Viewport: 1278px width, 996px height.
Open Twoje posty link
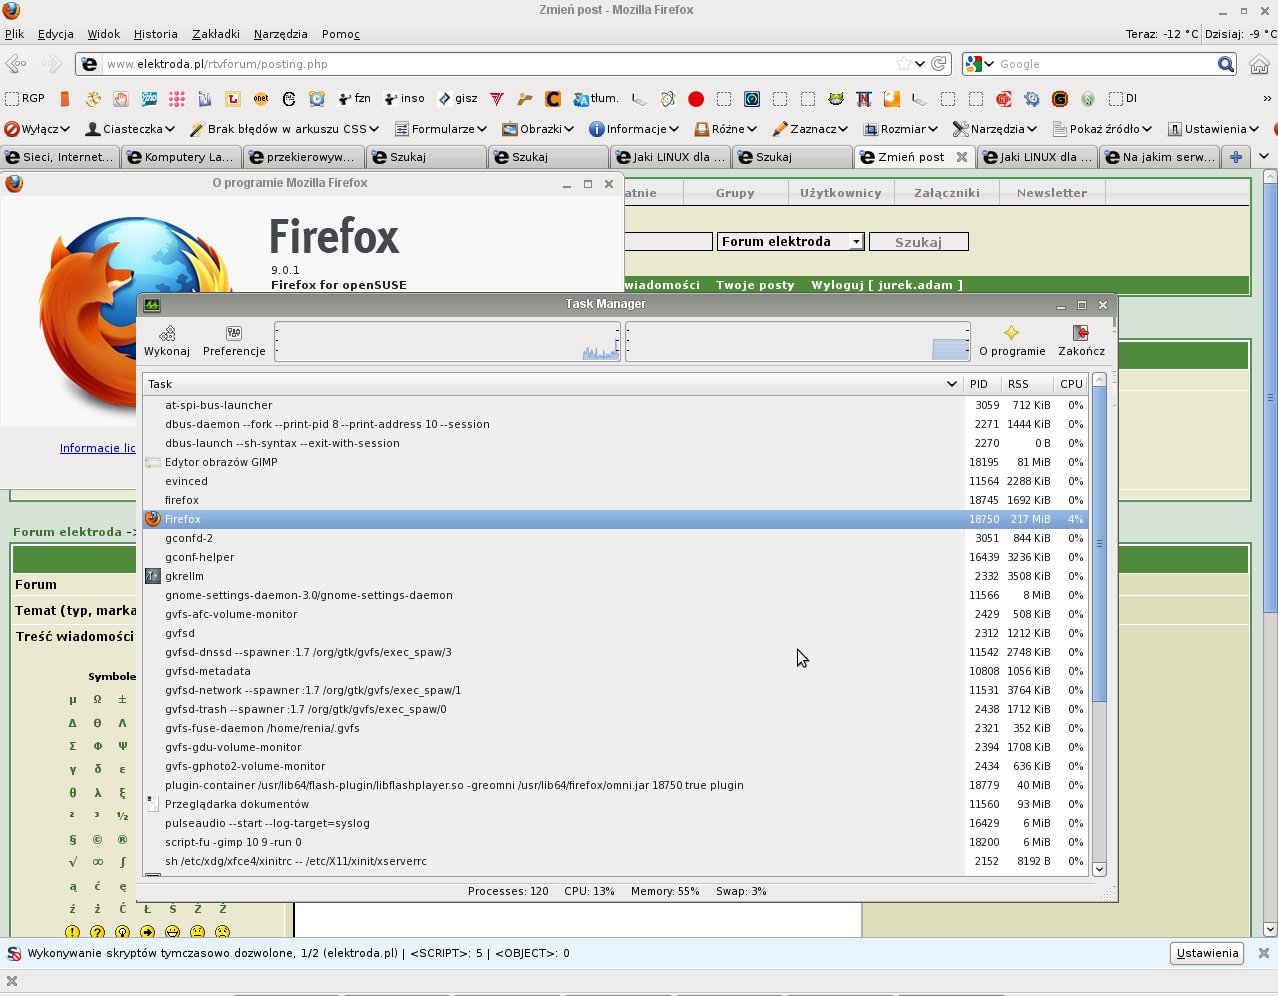click(755, 285)
